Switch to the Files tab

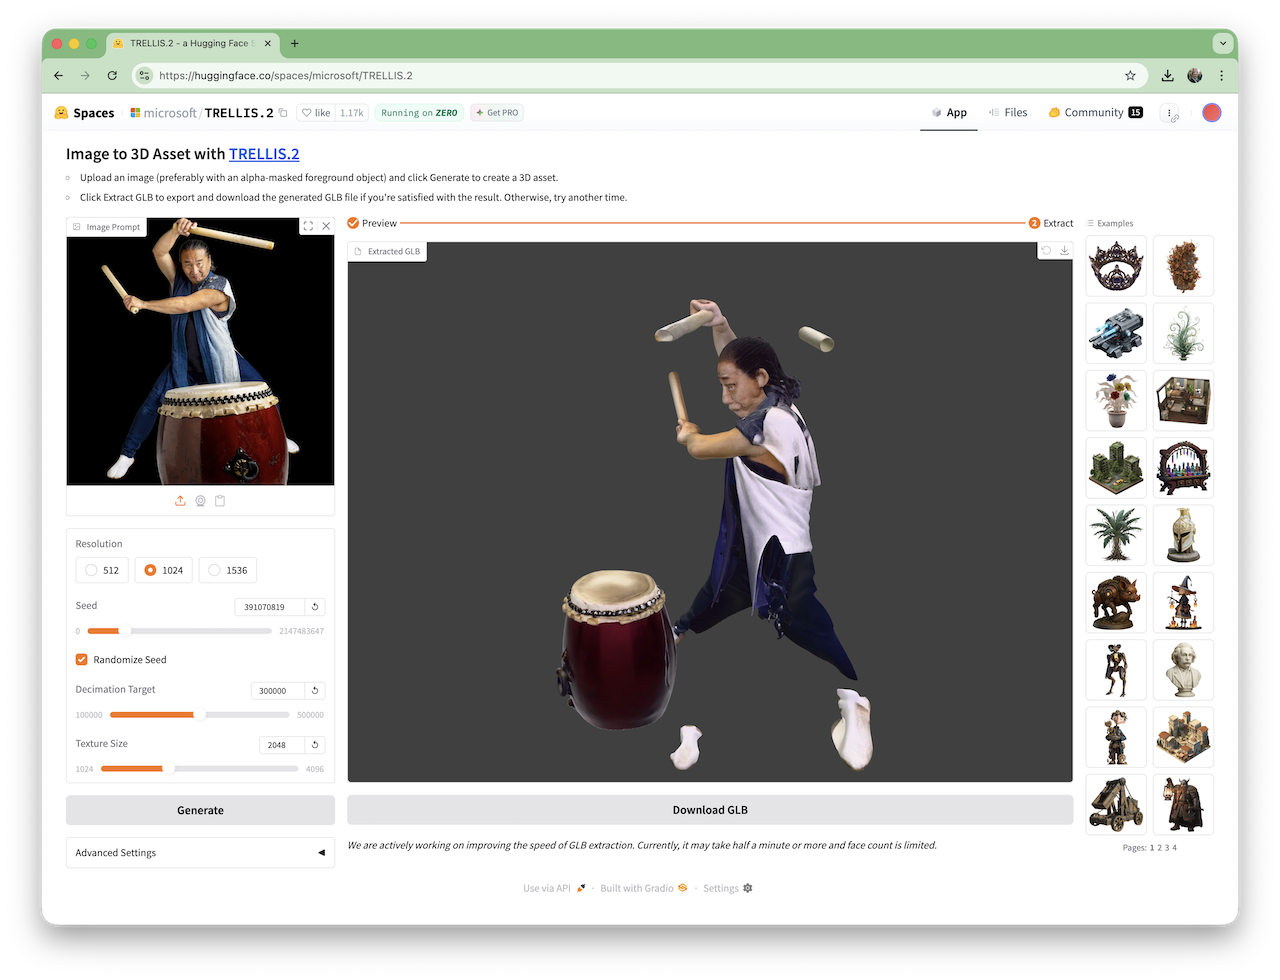(x=1008, y=113)
